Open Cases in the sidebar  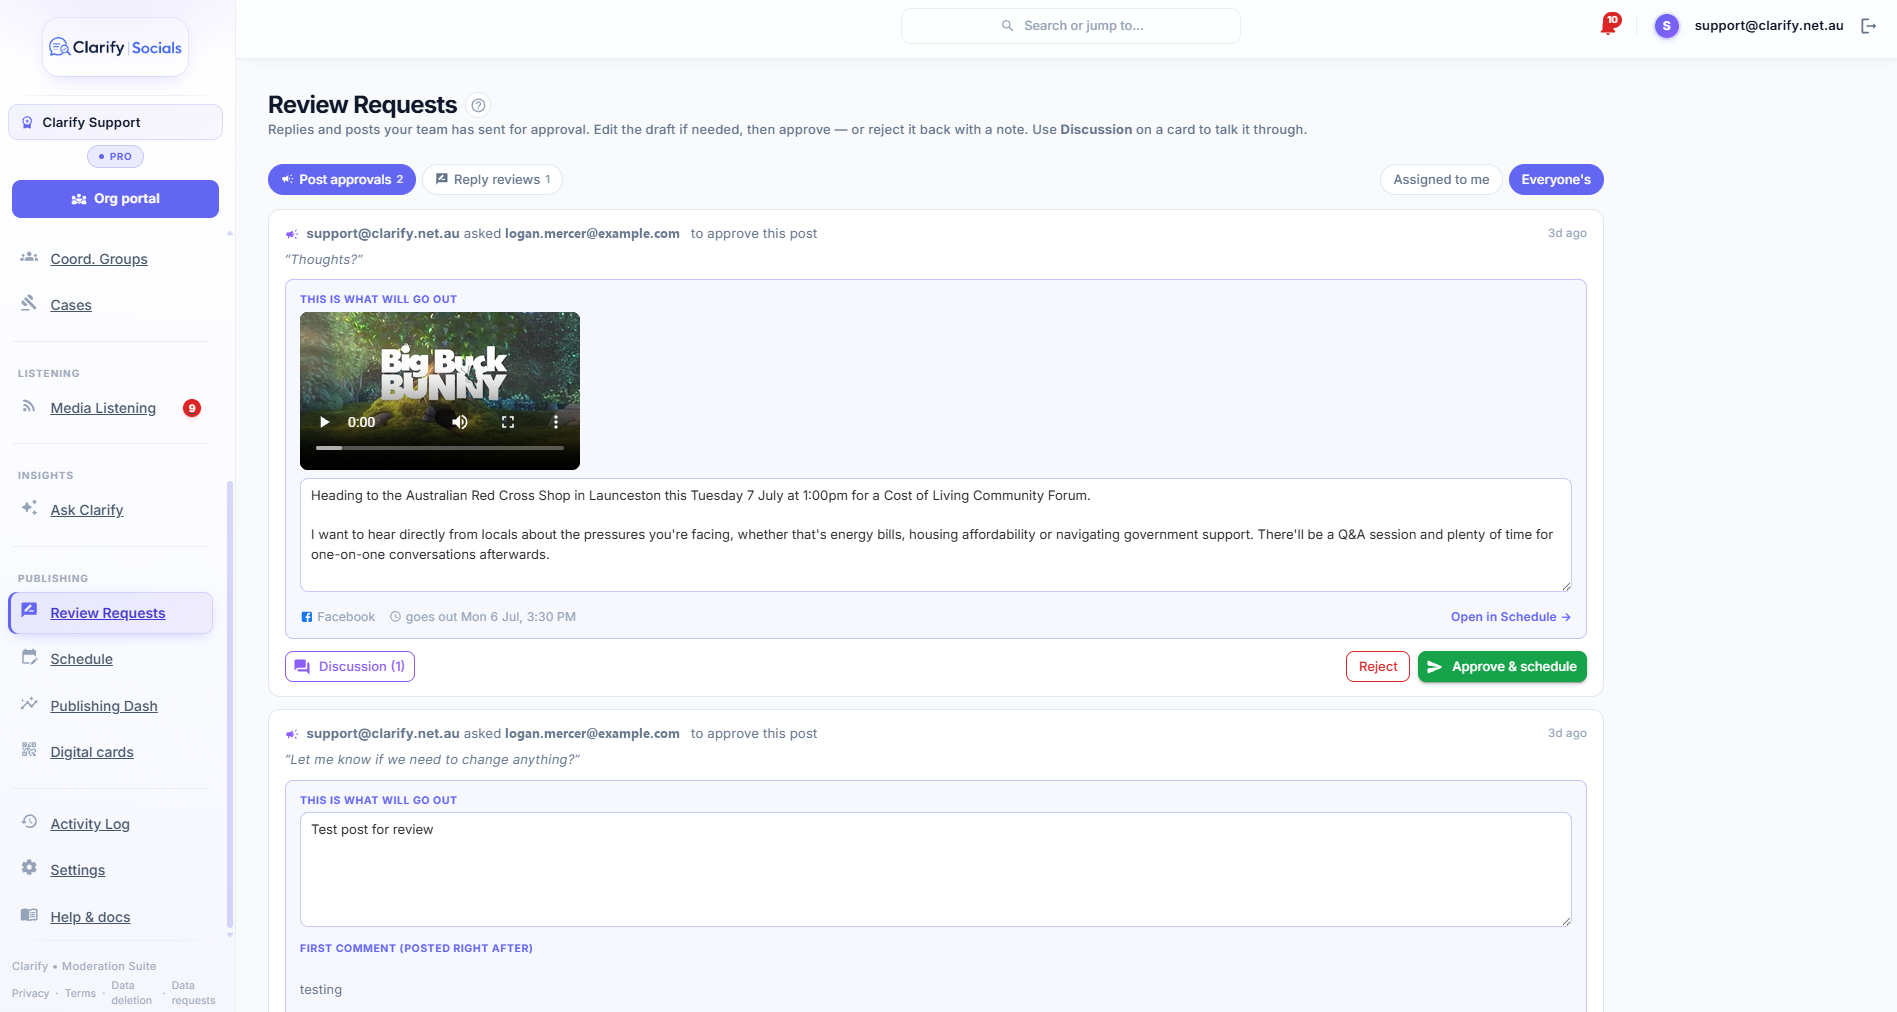[71, 305]
